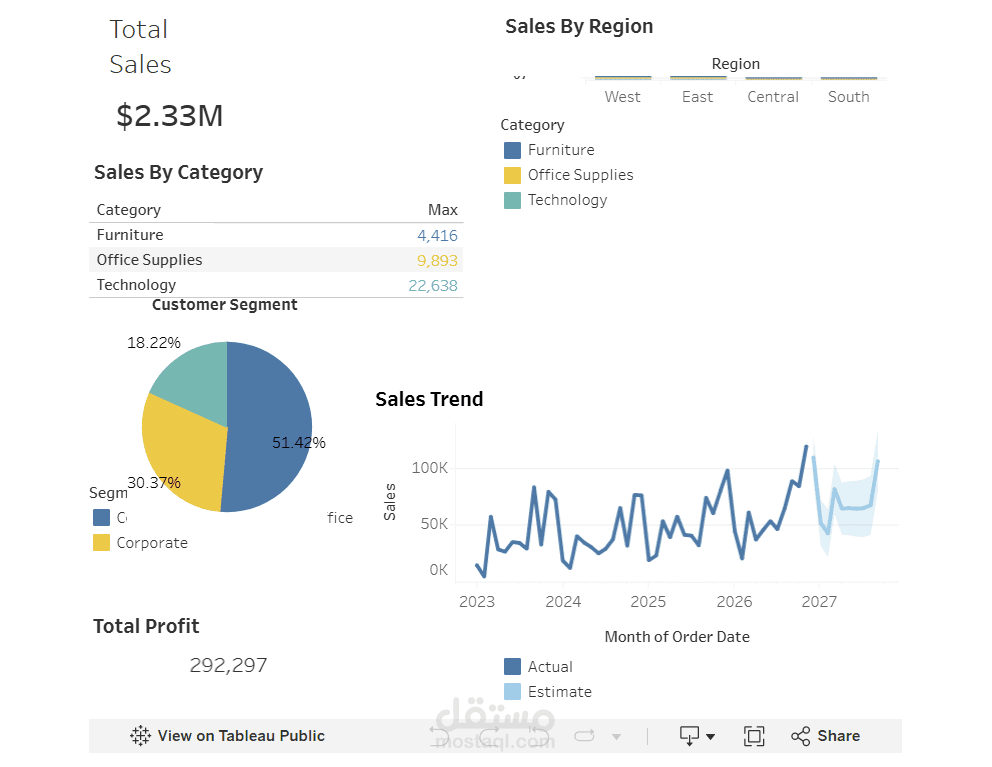Click the 9,893 max value

(x=437, y=260)
